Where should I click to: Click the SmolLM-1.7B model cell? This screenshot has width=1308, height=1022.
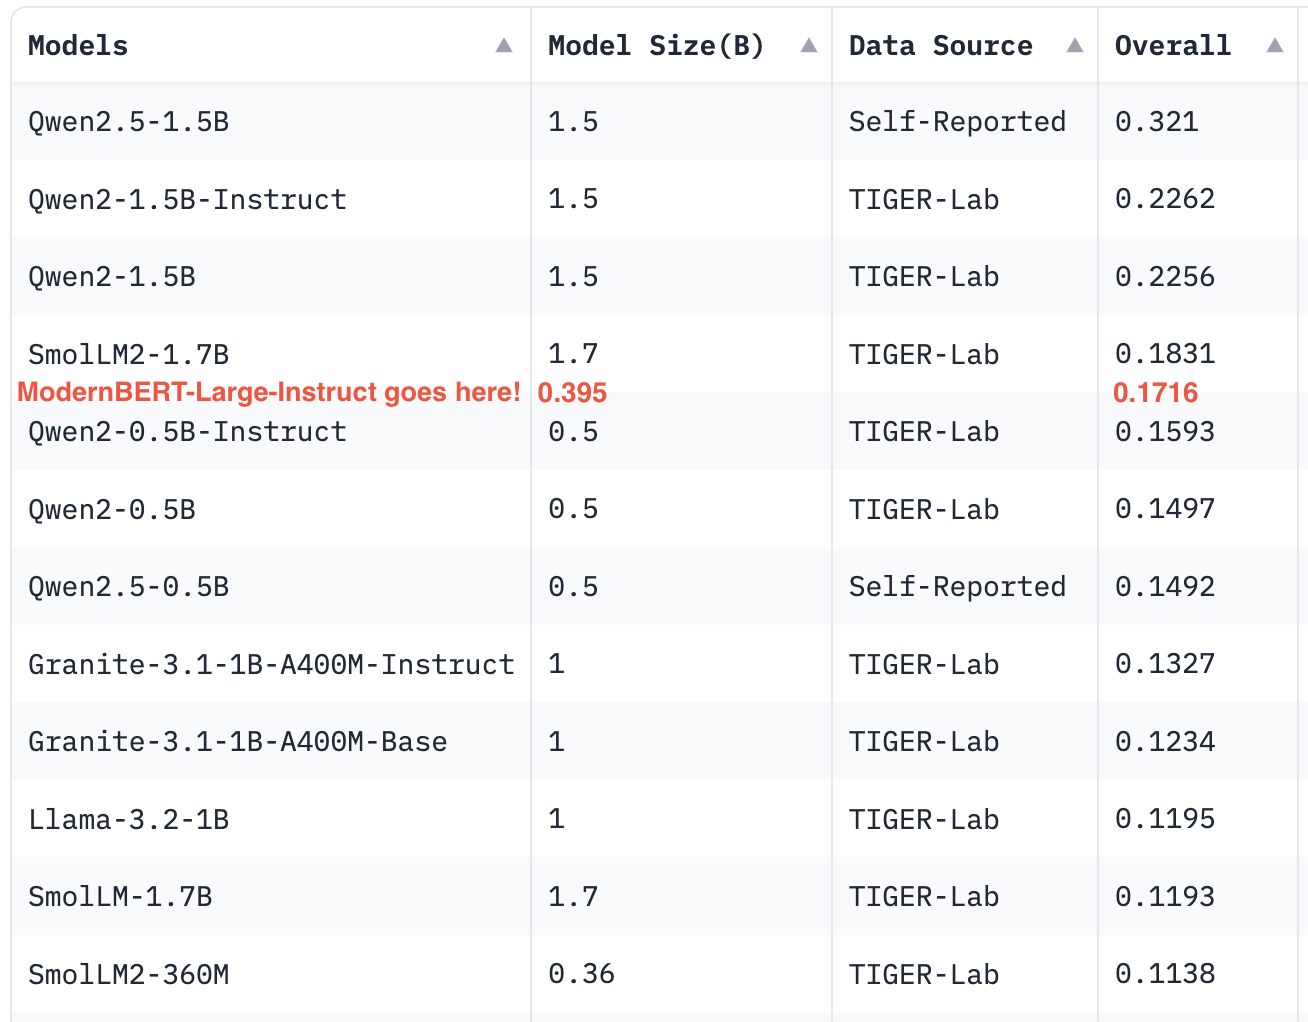coord(120,897)
